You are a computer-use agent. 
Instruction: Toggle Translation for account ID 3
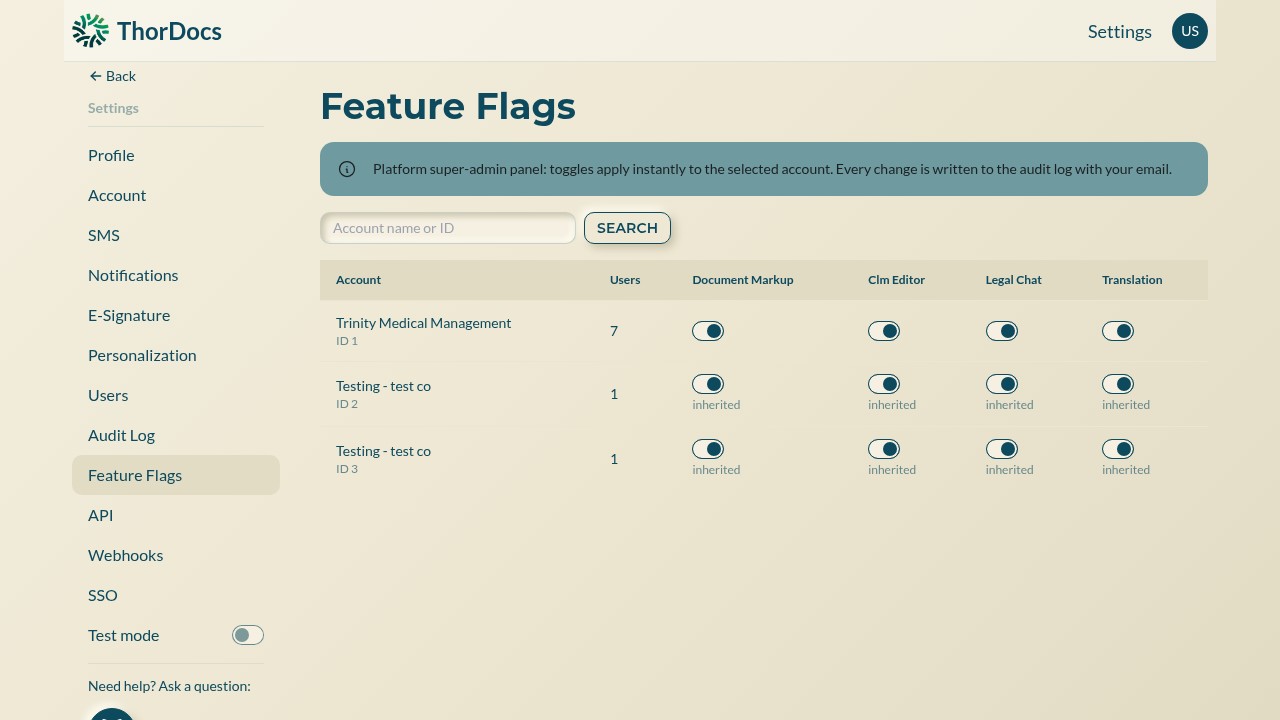pos(1118,449)
